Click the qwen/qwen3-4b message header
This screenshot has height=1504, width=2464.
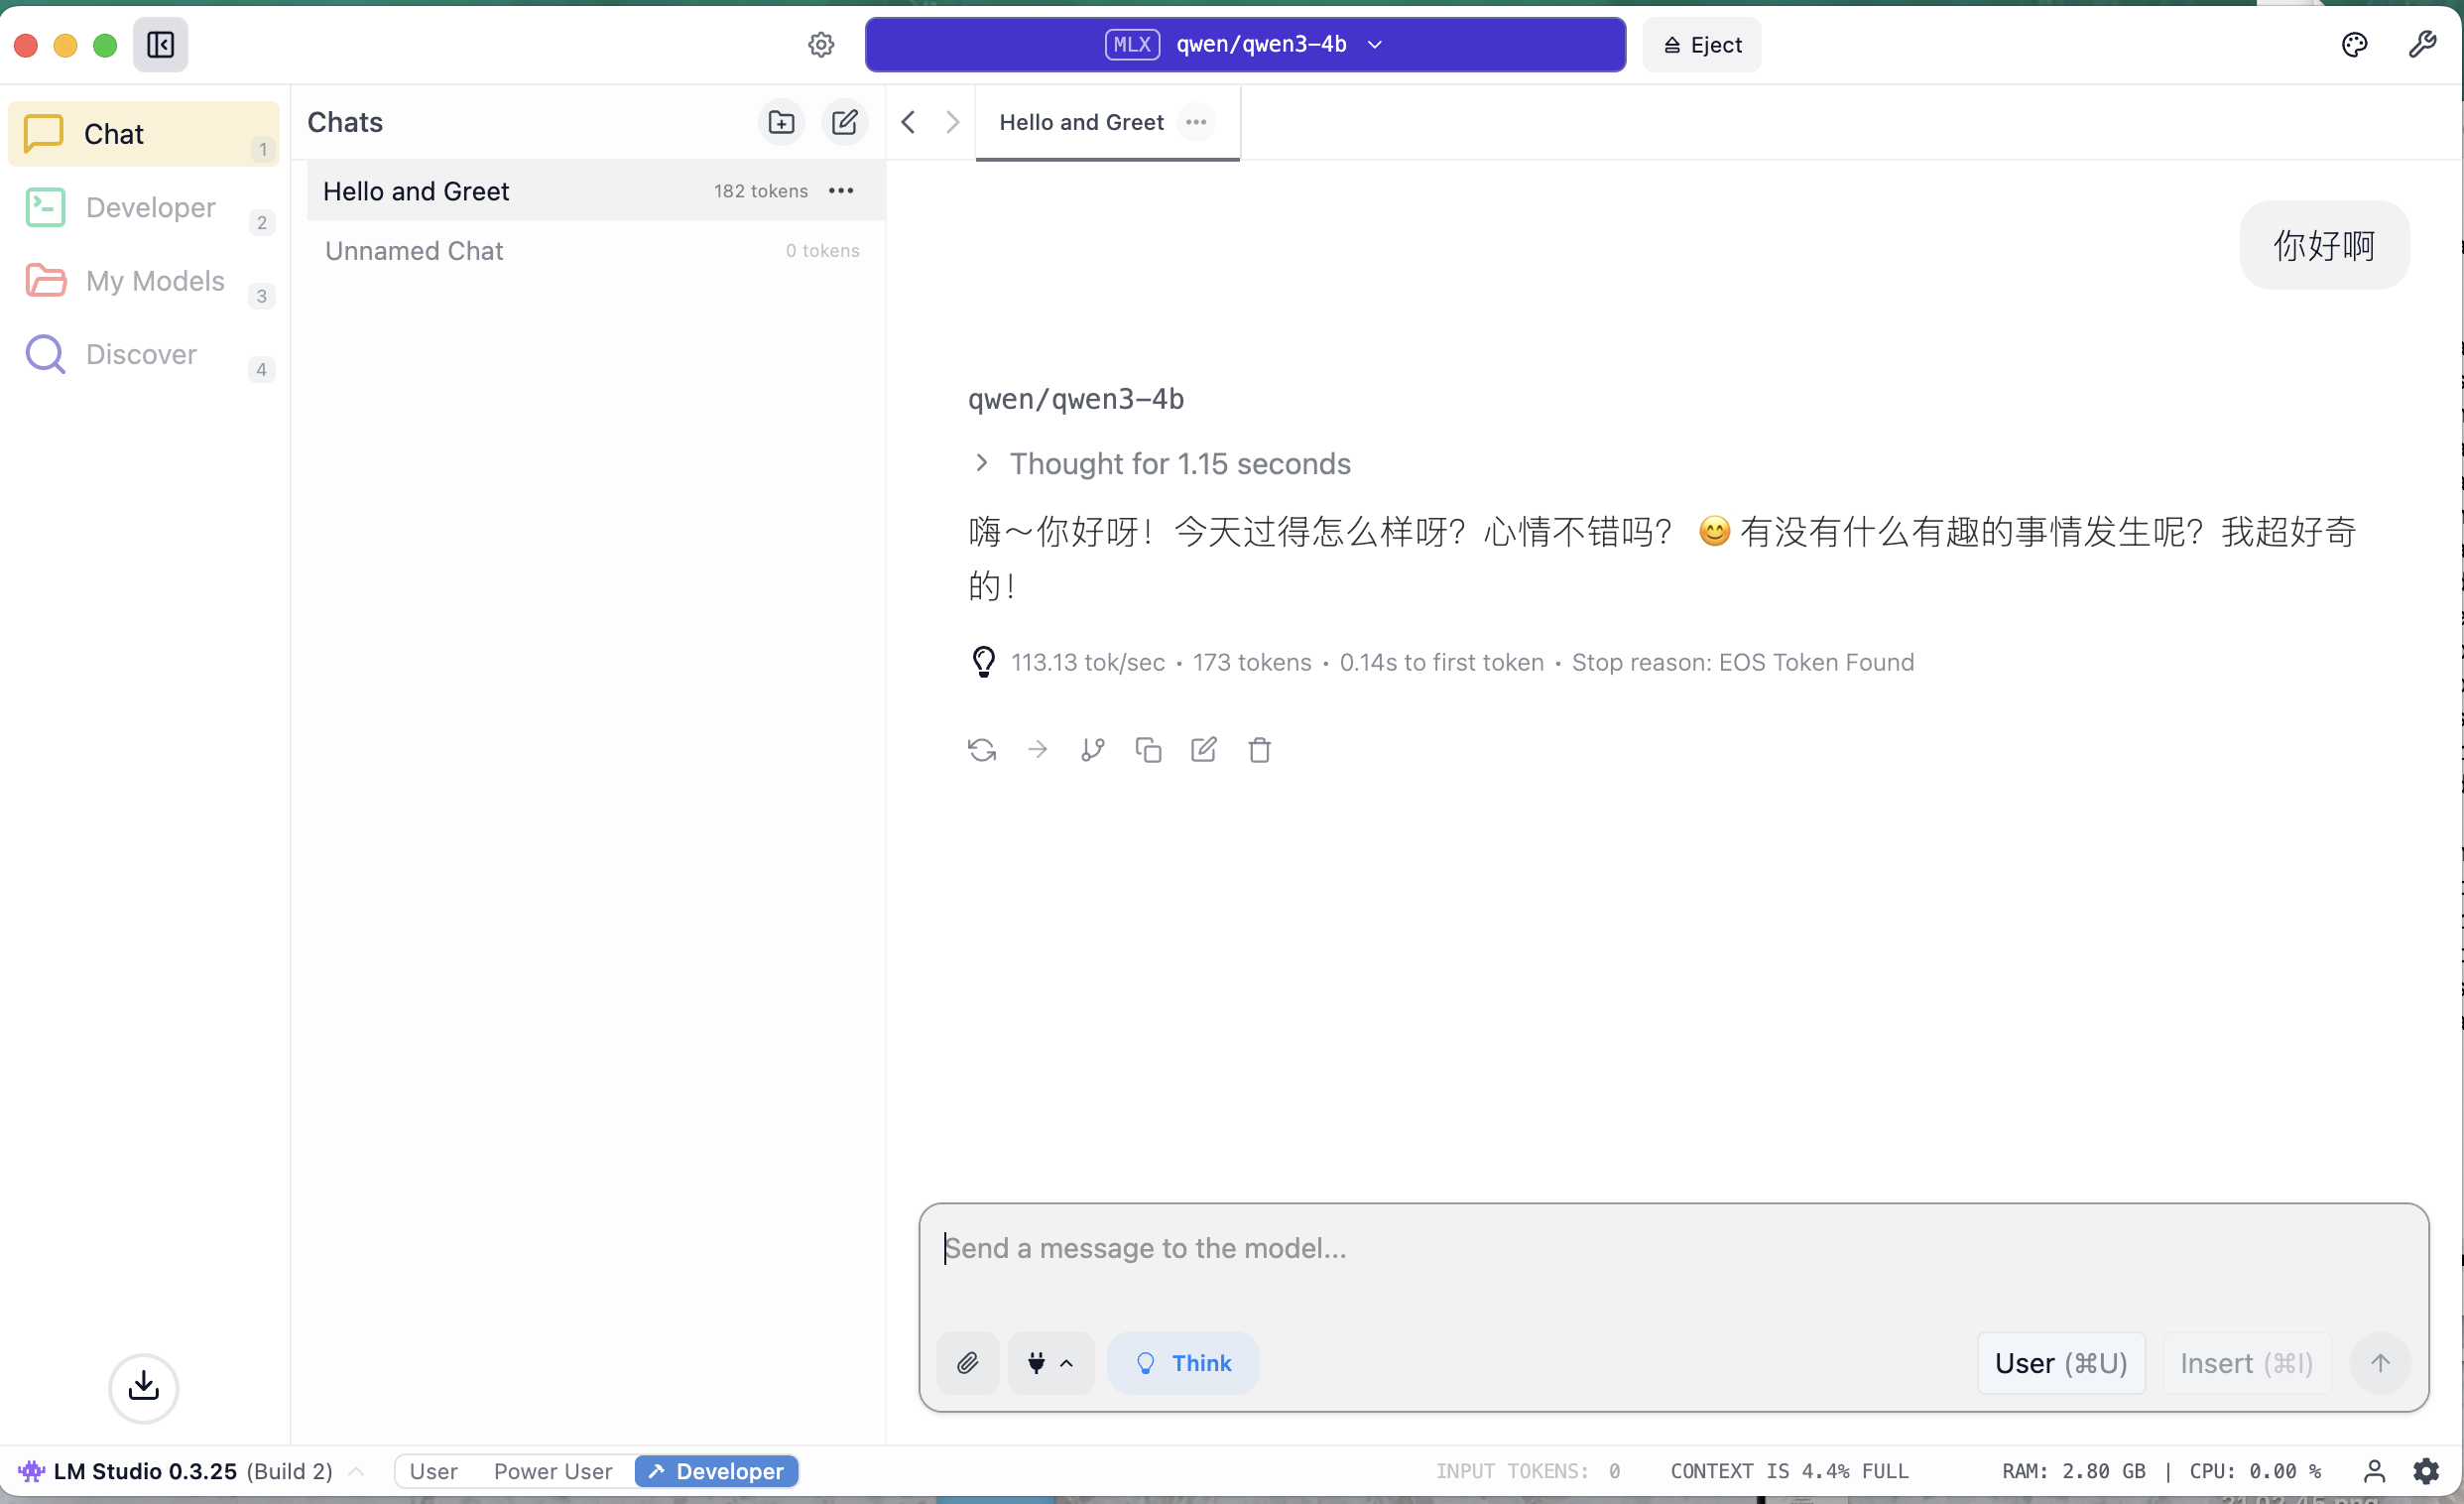[1075, 399]
